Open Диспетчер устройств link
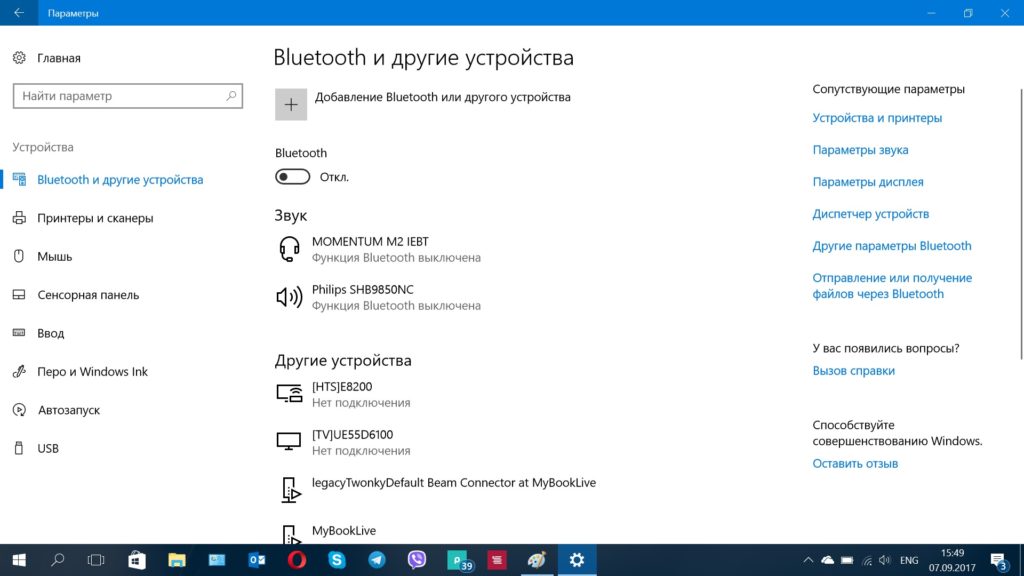 pyautogui.click(x=870, y=214)
